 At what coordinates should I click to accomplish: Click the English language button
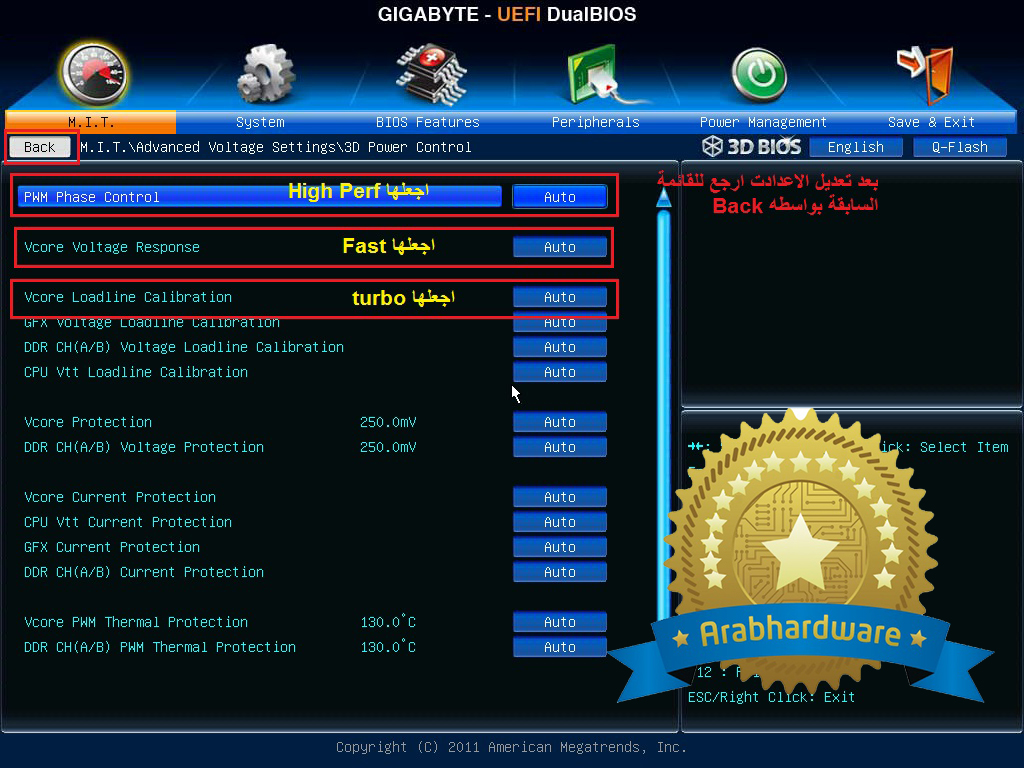tap(856, 147)
